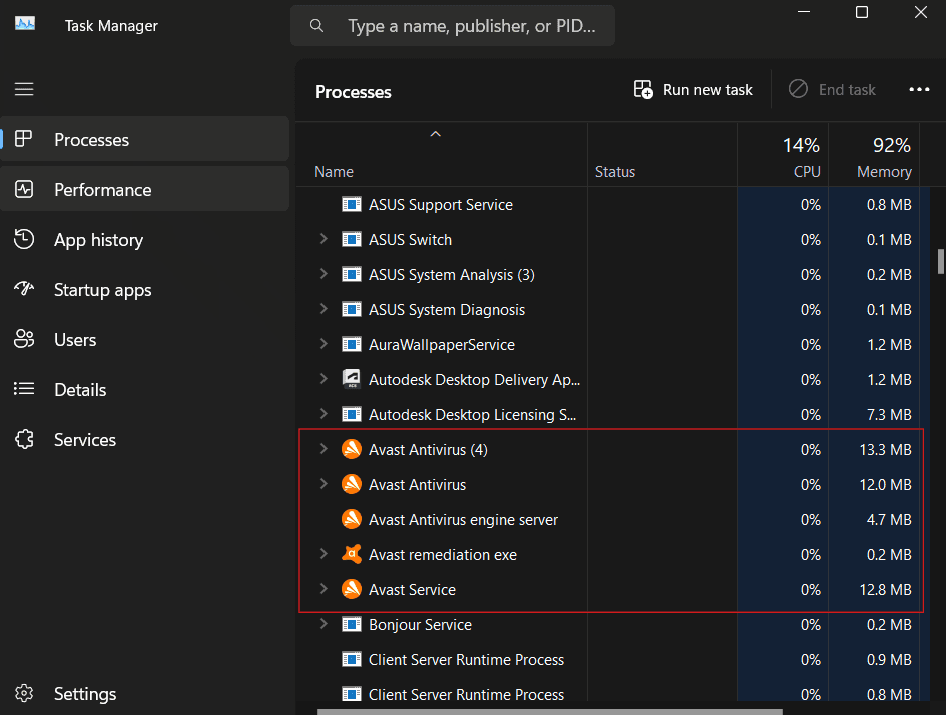The width and height of the screenshot is (946, 715).
Task: Expand the Avast Antivirus (4) group
Action: click(323, 449)
